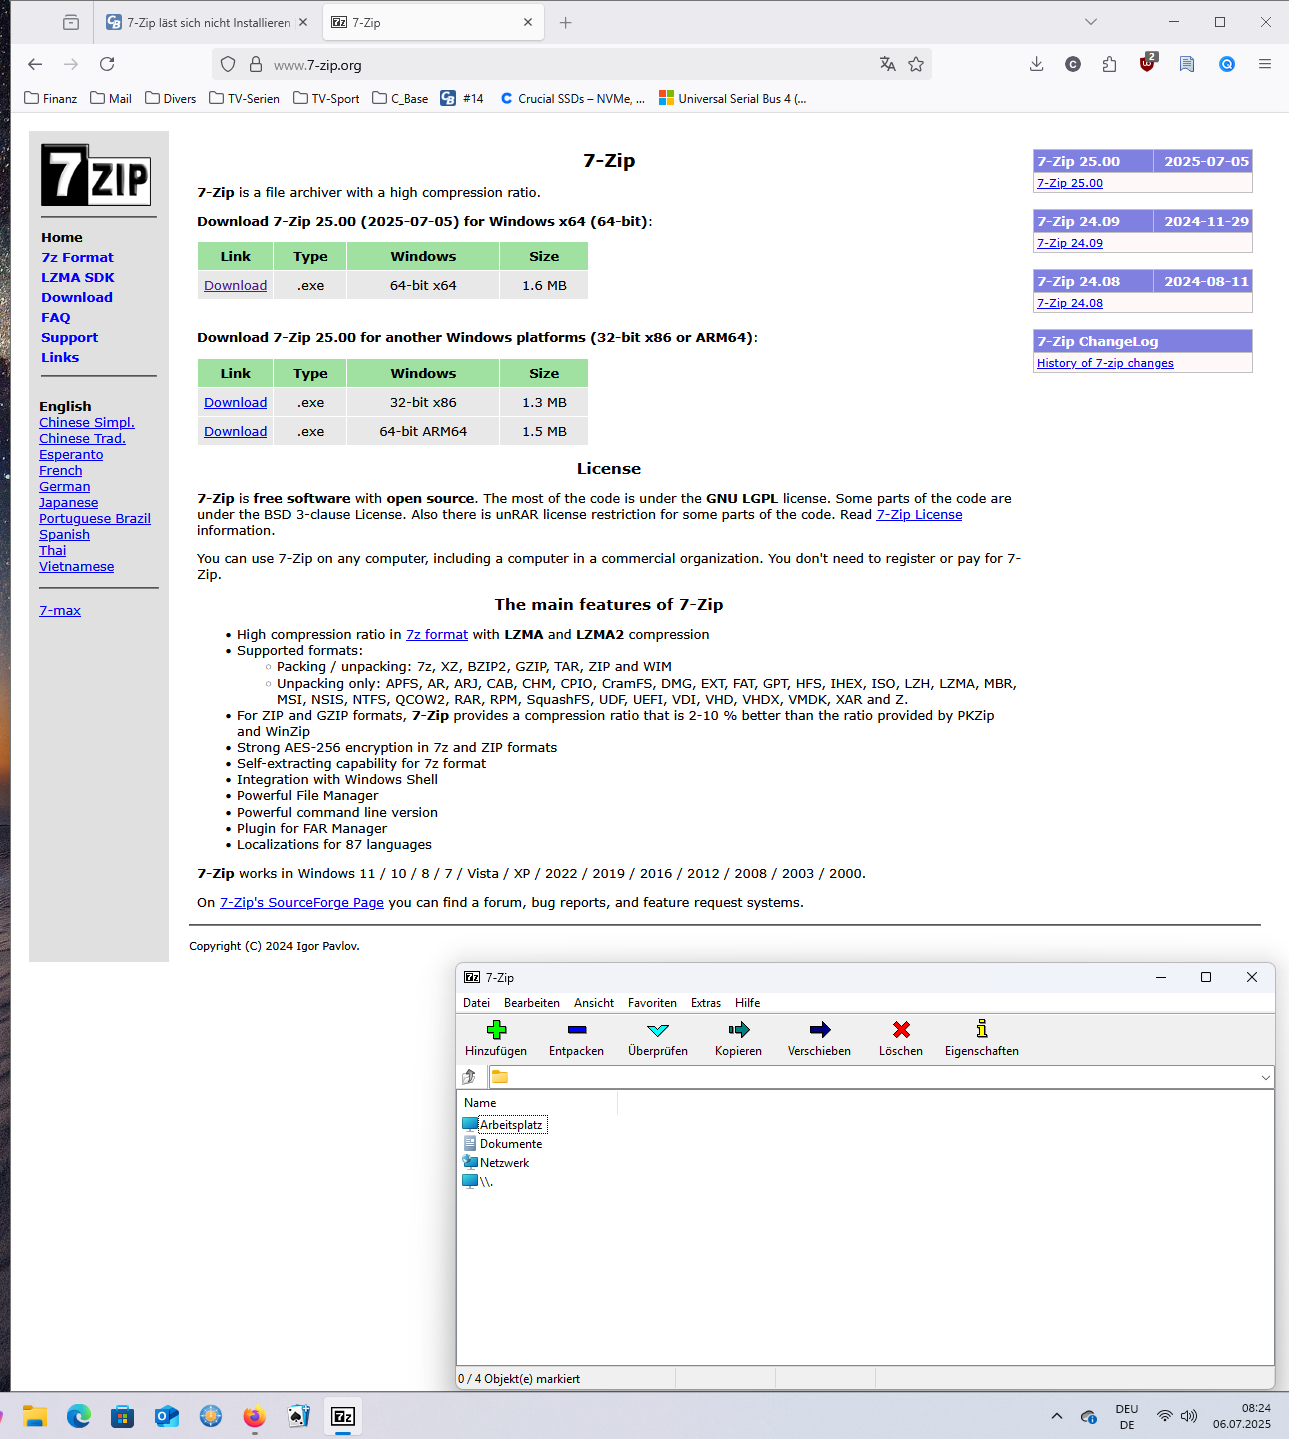Sort by the Name column header

pos(538,1103)
